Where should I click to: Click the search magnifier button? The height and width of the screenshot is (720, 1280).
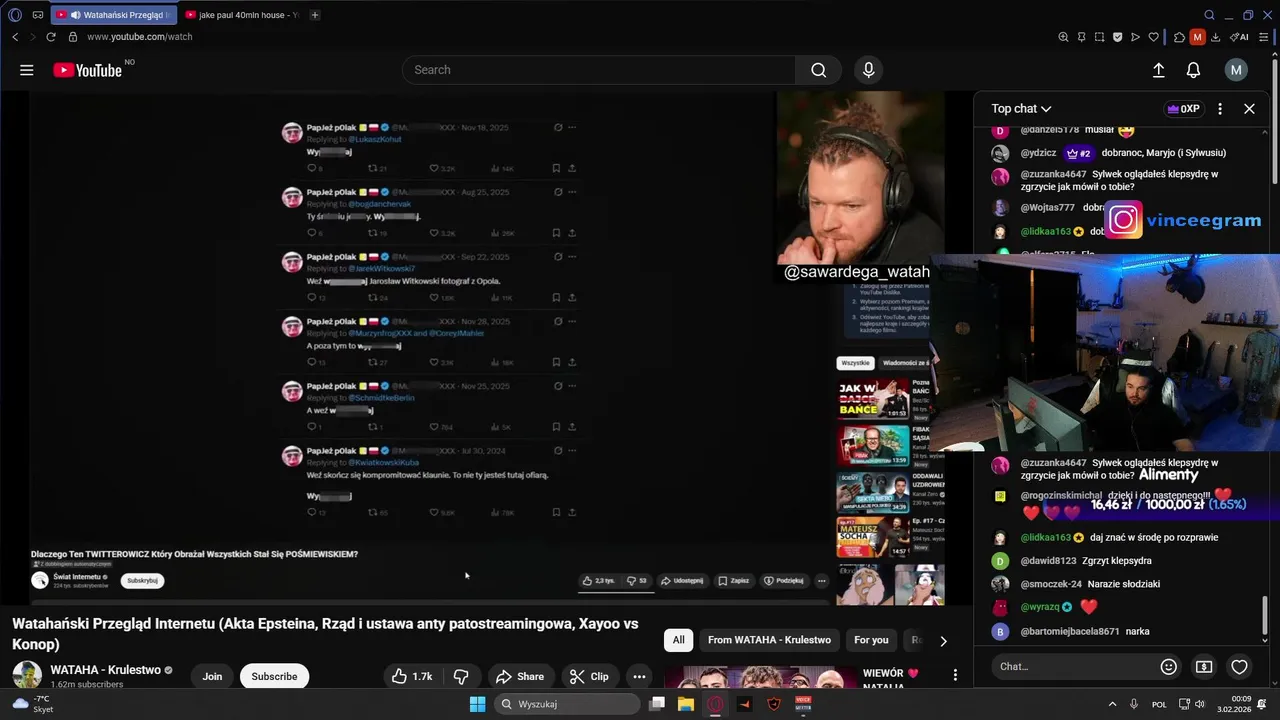818,70
